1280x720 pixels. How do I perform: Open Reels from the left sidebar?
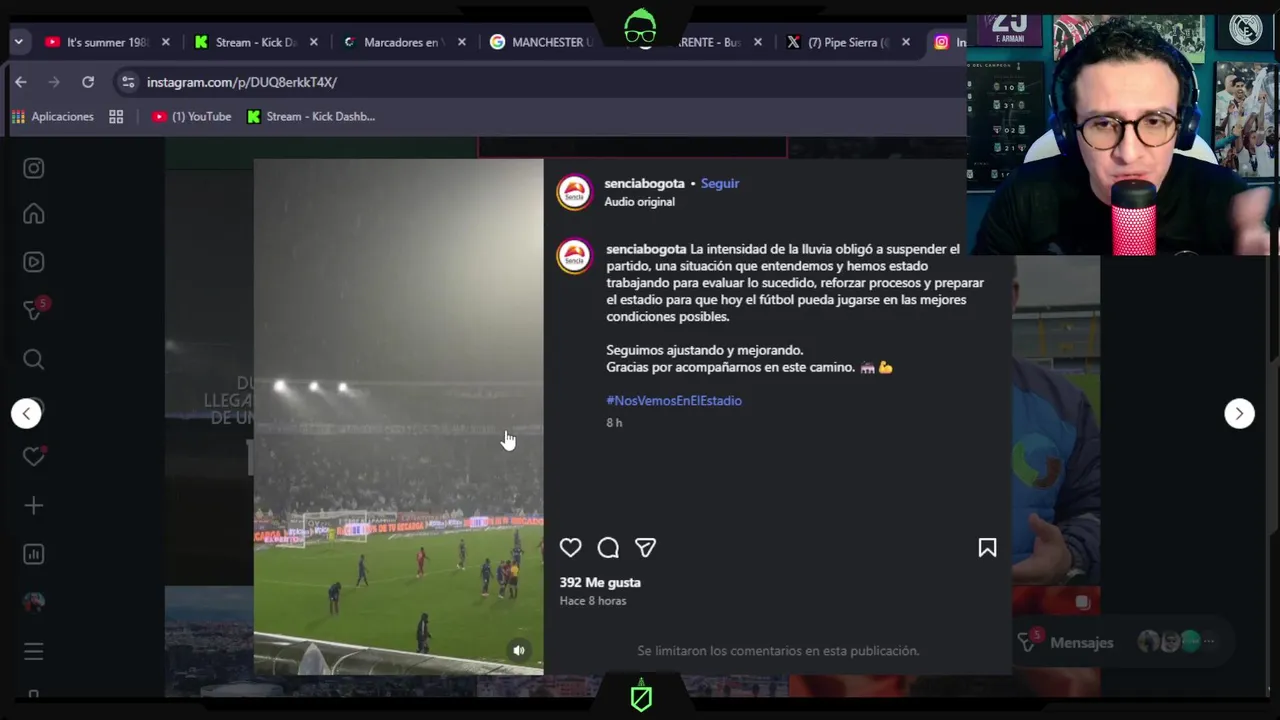(x=34, y=262)
